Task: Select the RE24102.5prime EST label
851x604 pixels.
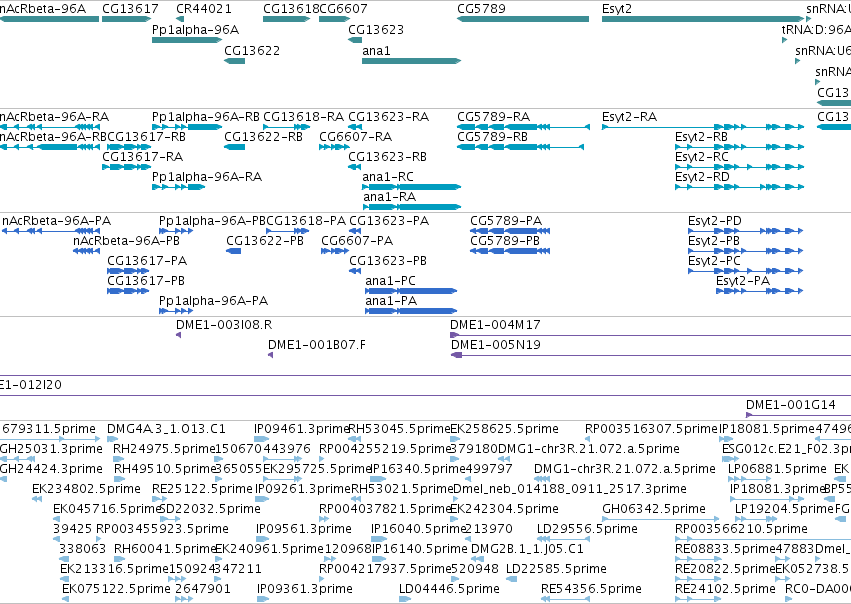Action: (725, 589)
